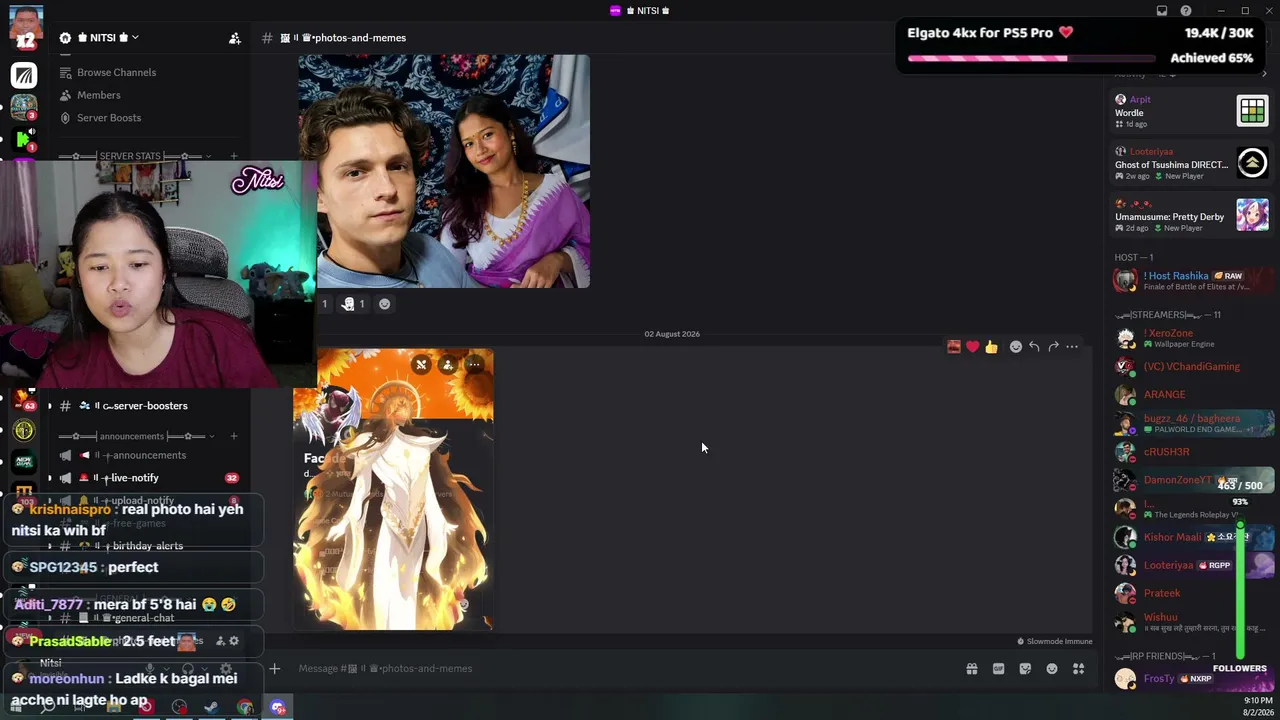The width and height of the screenshot is (1280, 720).
Task: Open member ARANGE
Action: pos(1191,395)
